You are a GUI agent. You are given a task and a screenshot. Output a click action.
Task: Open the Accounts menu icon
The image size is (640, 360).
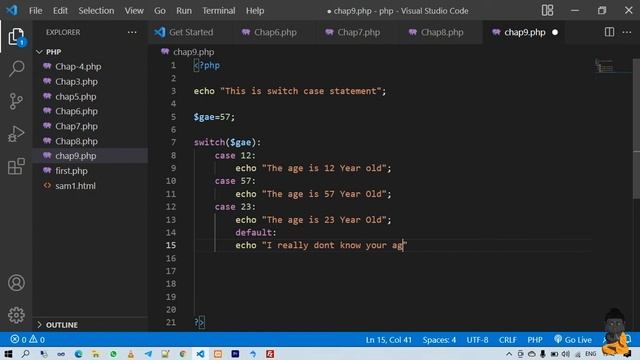tap(16, 283)
